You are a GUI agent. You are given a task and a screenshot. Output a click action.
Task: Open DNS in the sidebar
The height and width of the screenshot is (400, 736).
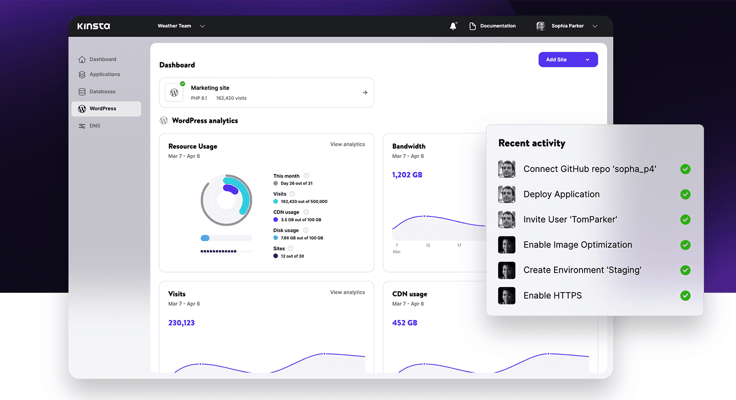(95, 126)
